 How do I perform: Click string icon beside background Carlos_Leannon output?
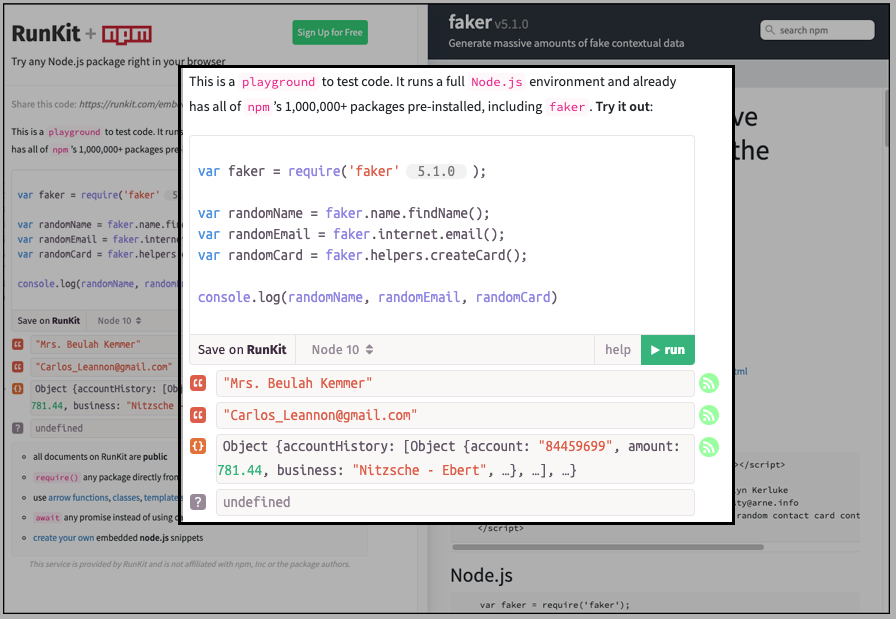[x=18, y=366]
